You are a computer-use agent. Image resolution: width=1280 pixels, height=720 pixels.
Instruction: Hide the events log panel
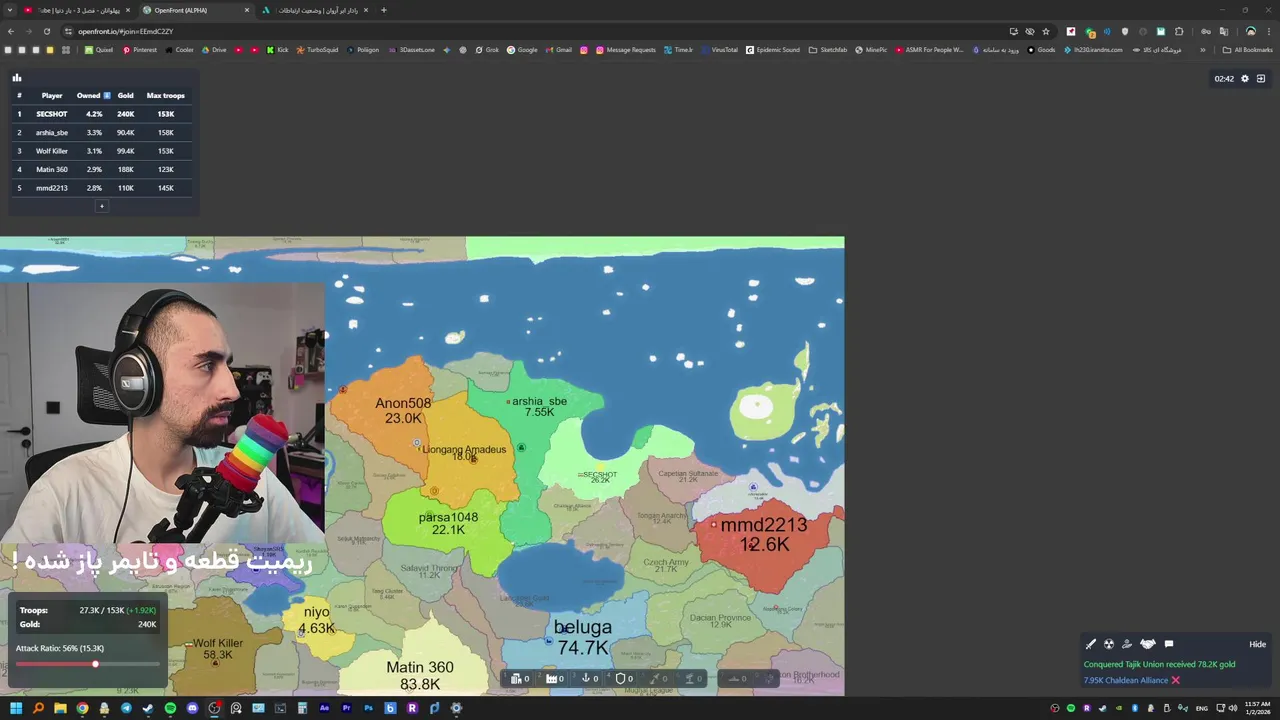[1257, 644]
